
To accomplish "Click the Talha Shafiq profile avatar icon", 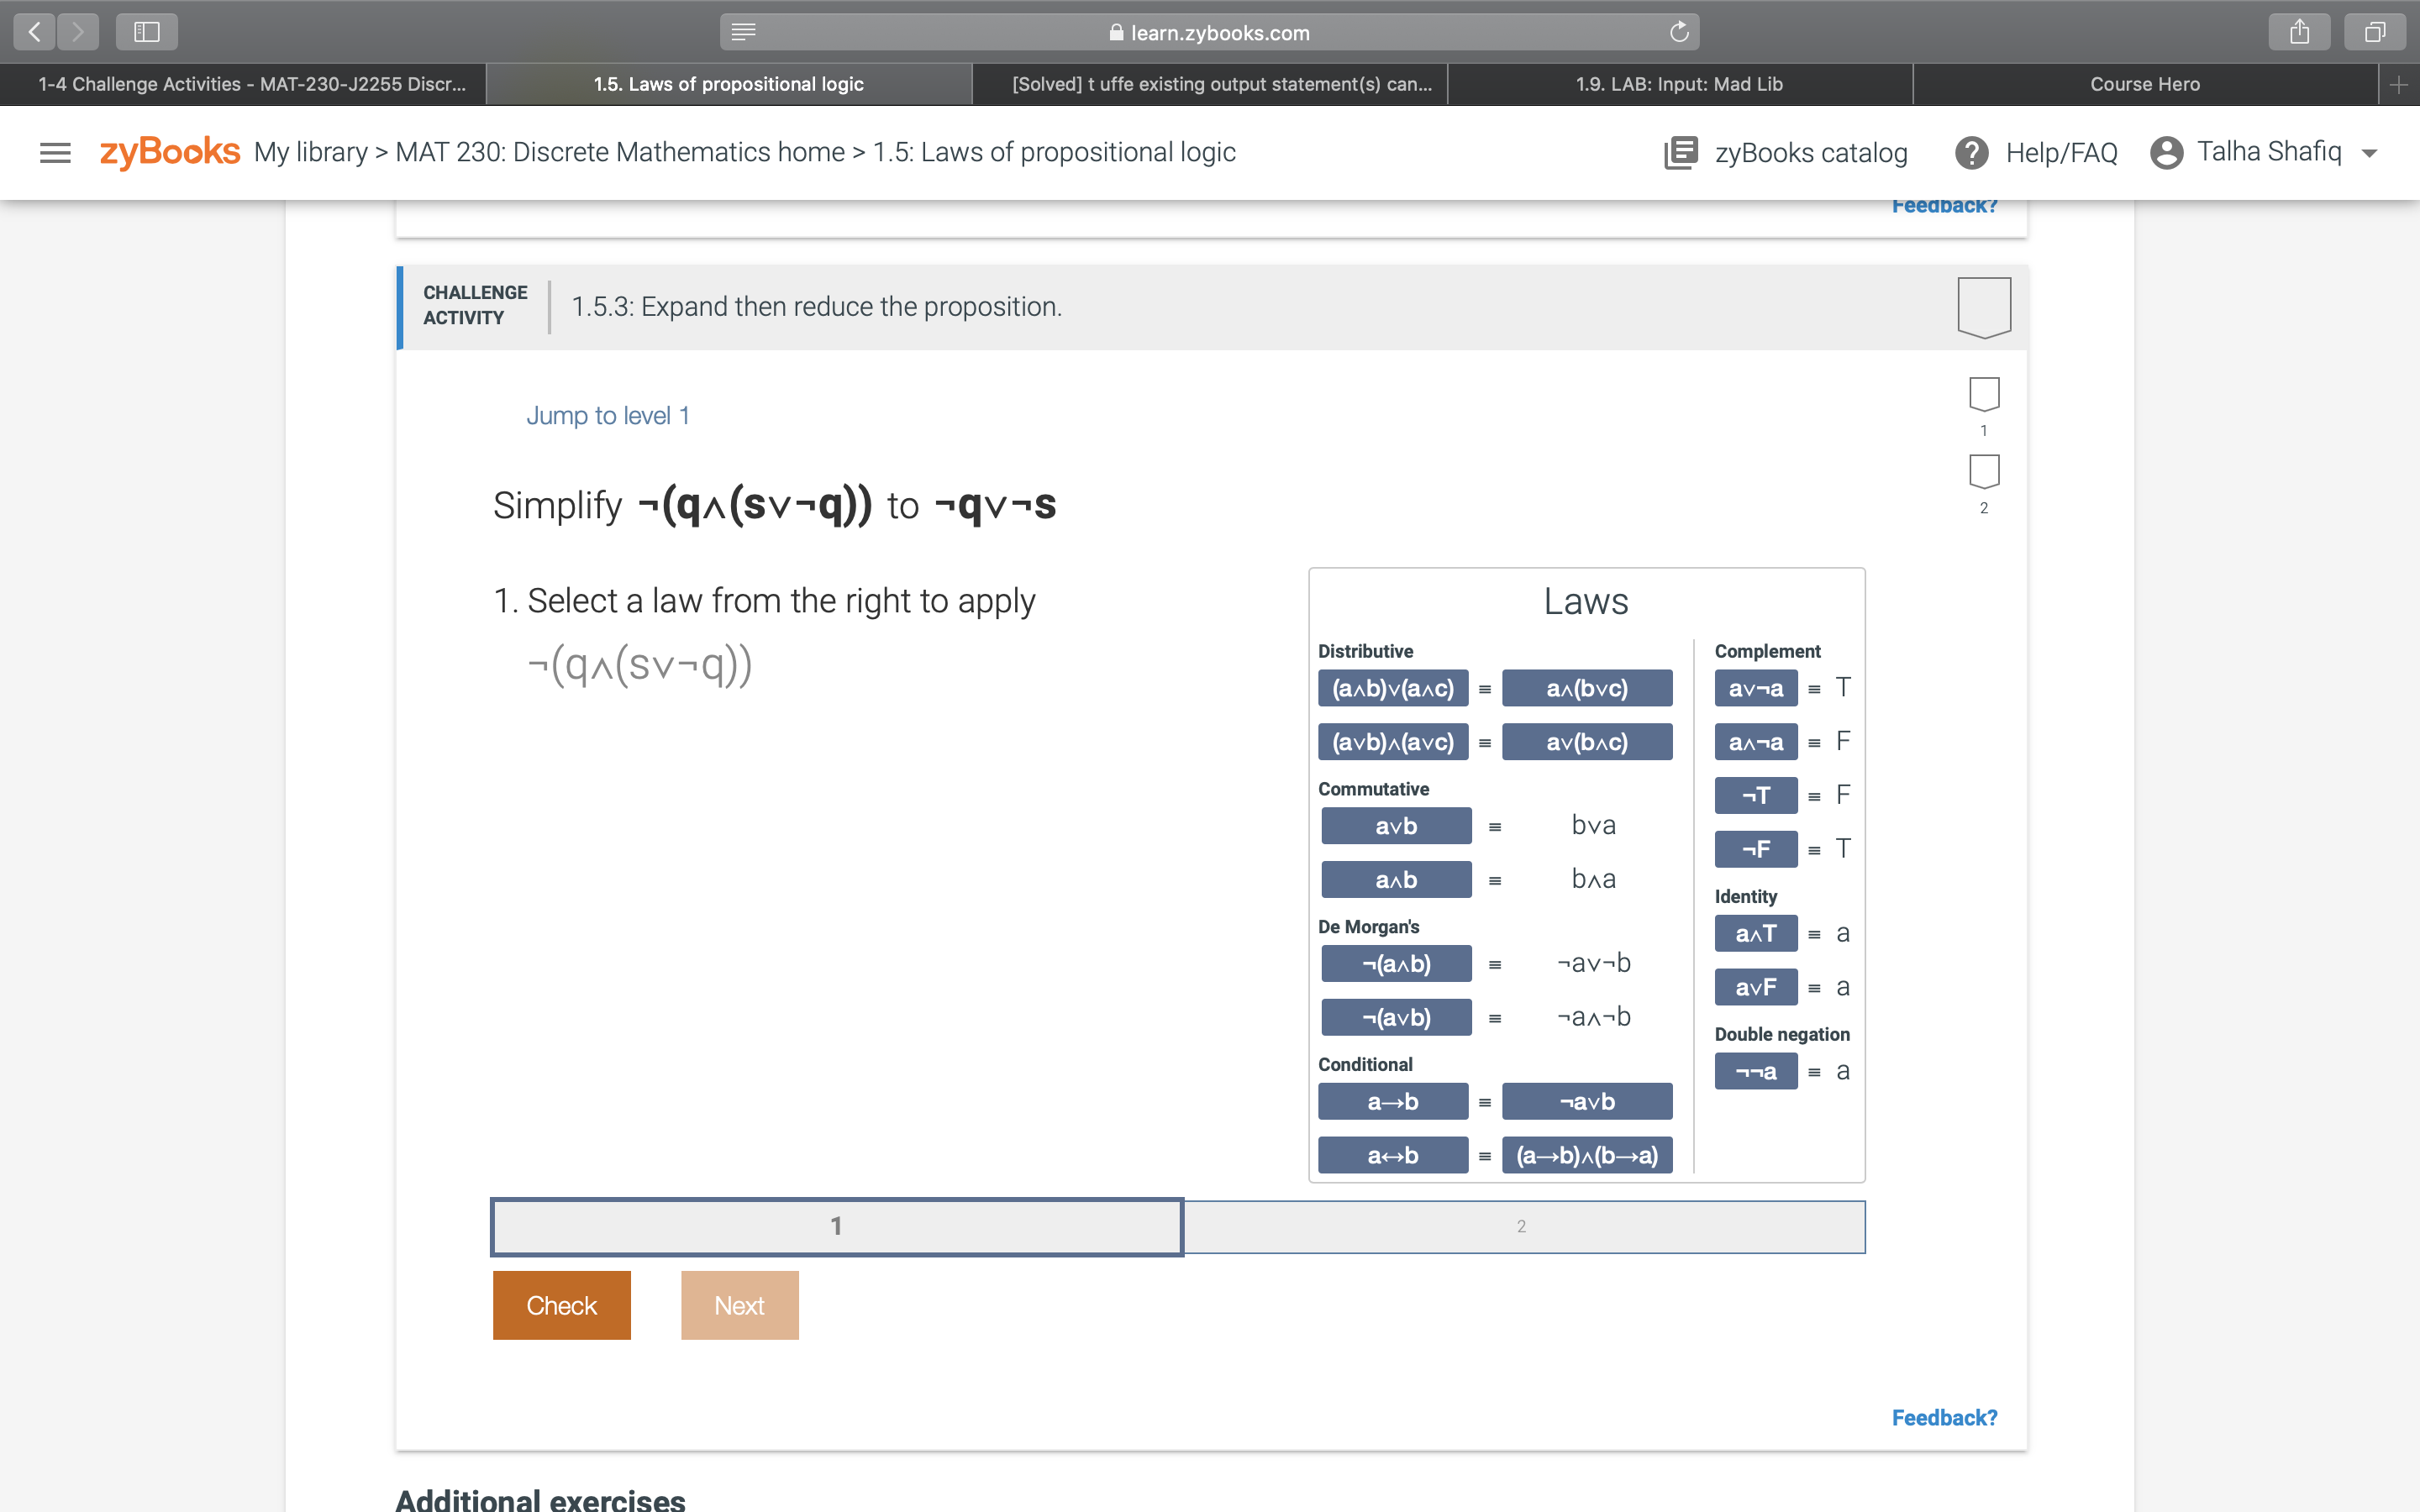I will 2165,152.
